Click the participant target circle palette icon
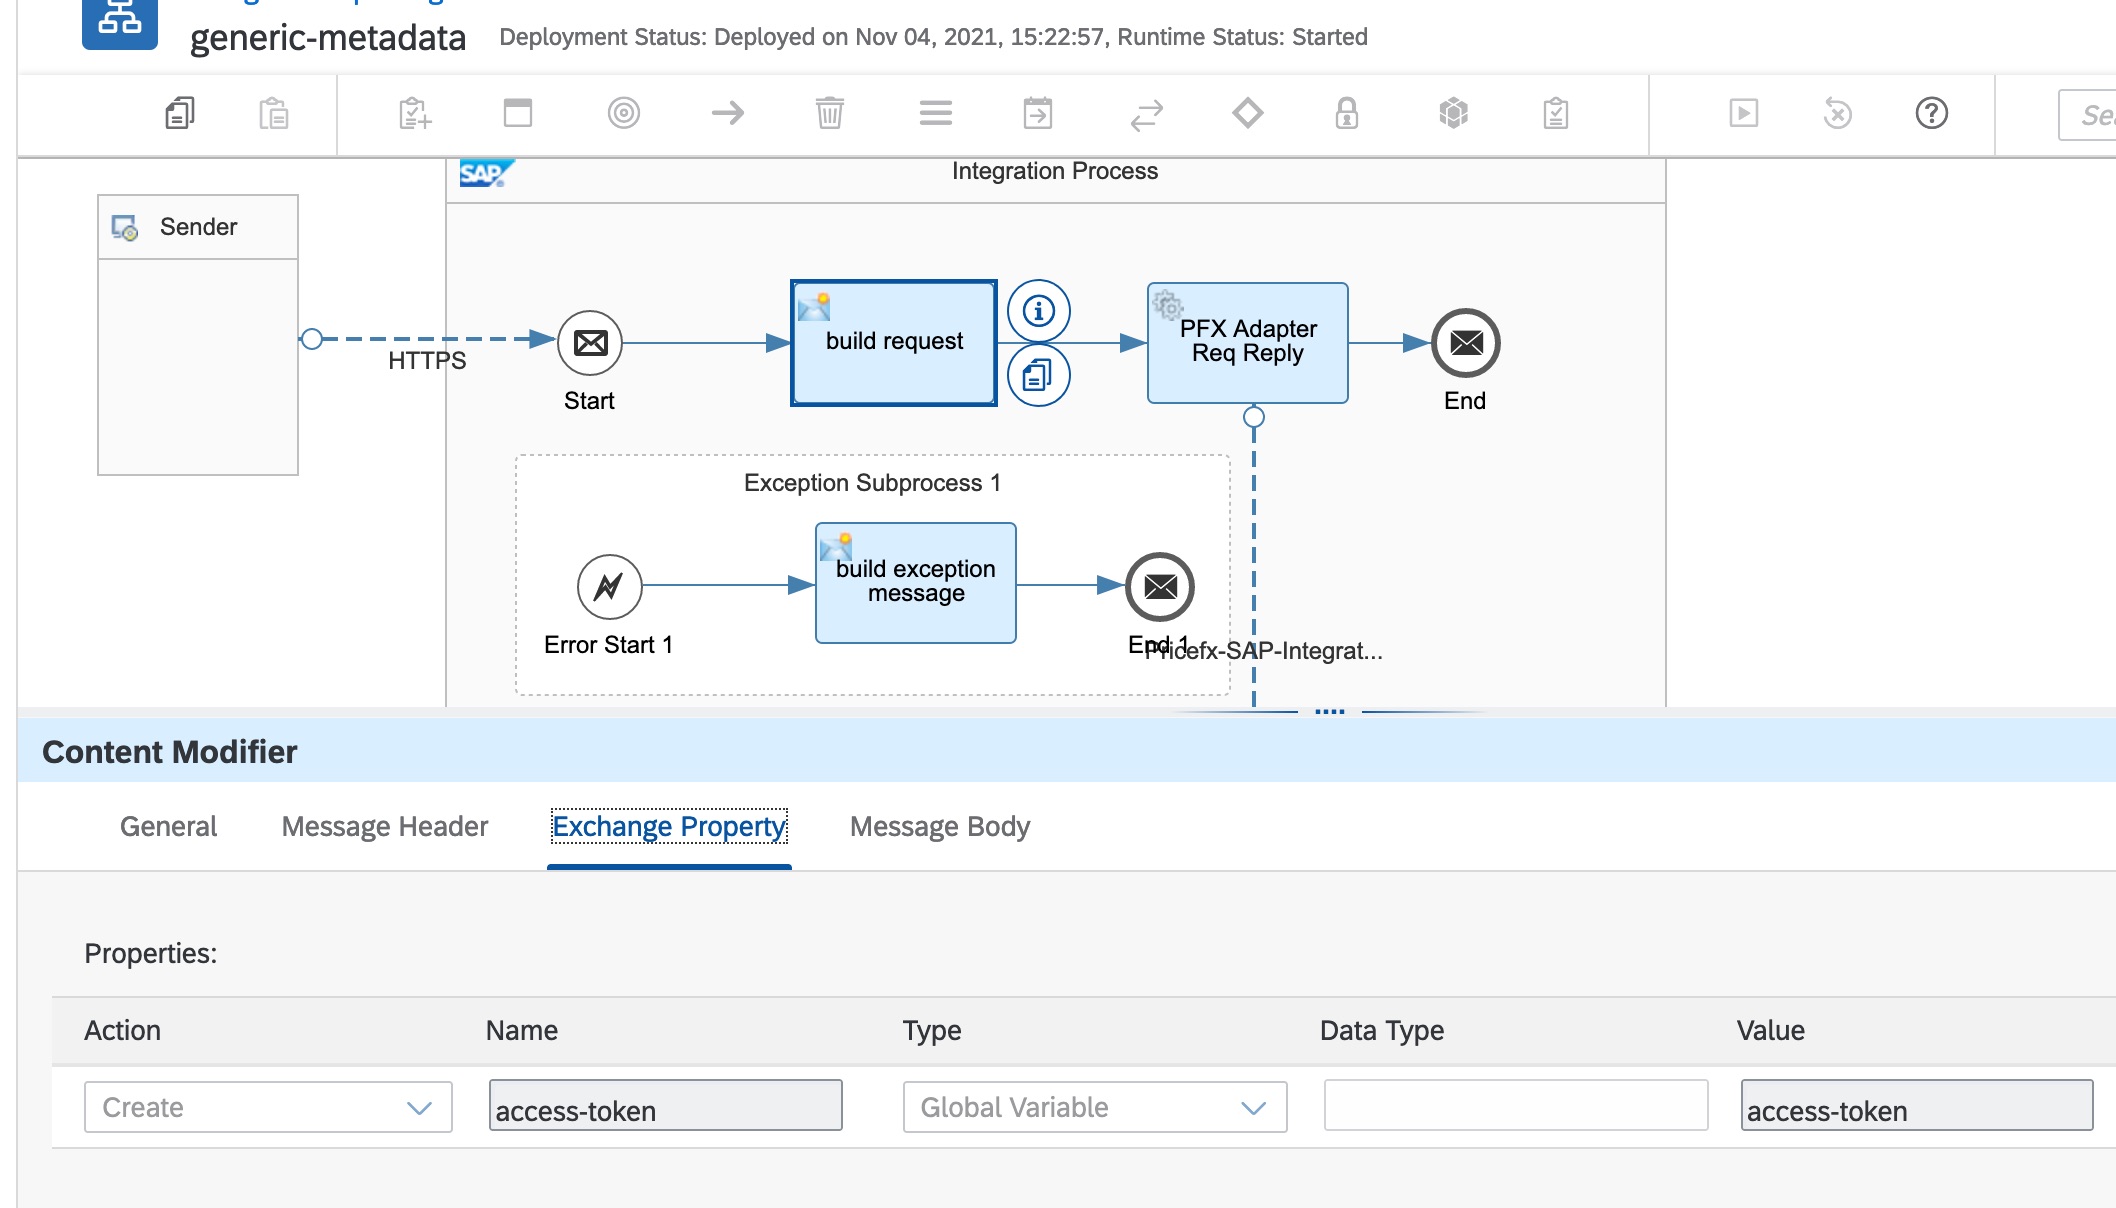Screen dimensions: 2116x1208 (623, 113)
